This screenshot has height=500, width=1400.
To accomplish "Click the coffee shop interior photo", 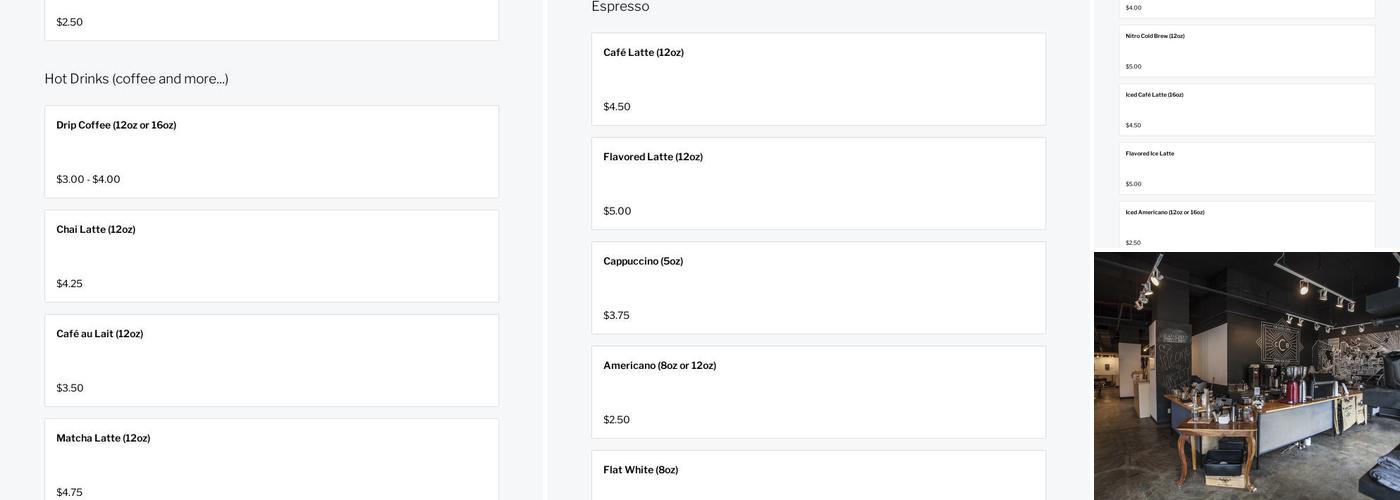I will pos(1246,376).
